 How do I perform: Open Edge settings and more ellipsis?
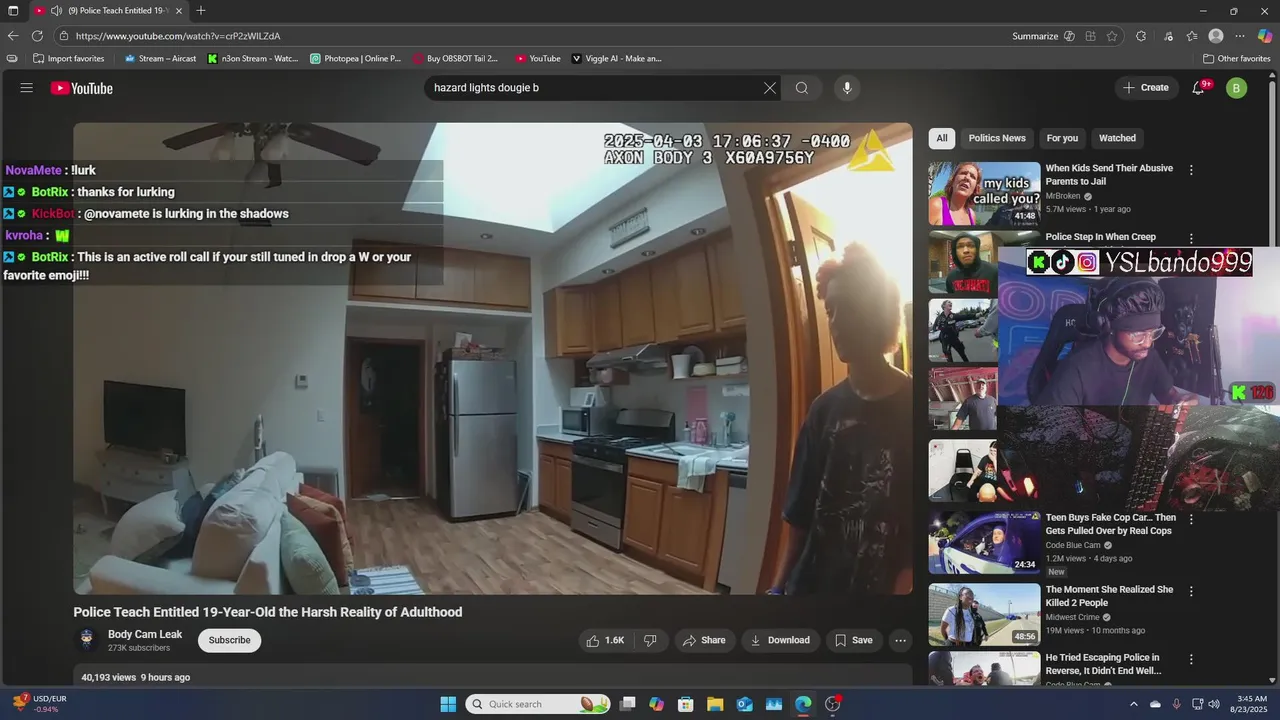point(1240,36)
